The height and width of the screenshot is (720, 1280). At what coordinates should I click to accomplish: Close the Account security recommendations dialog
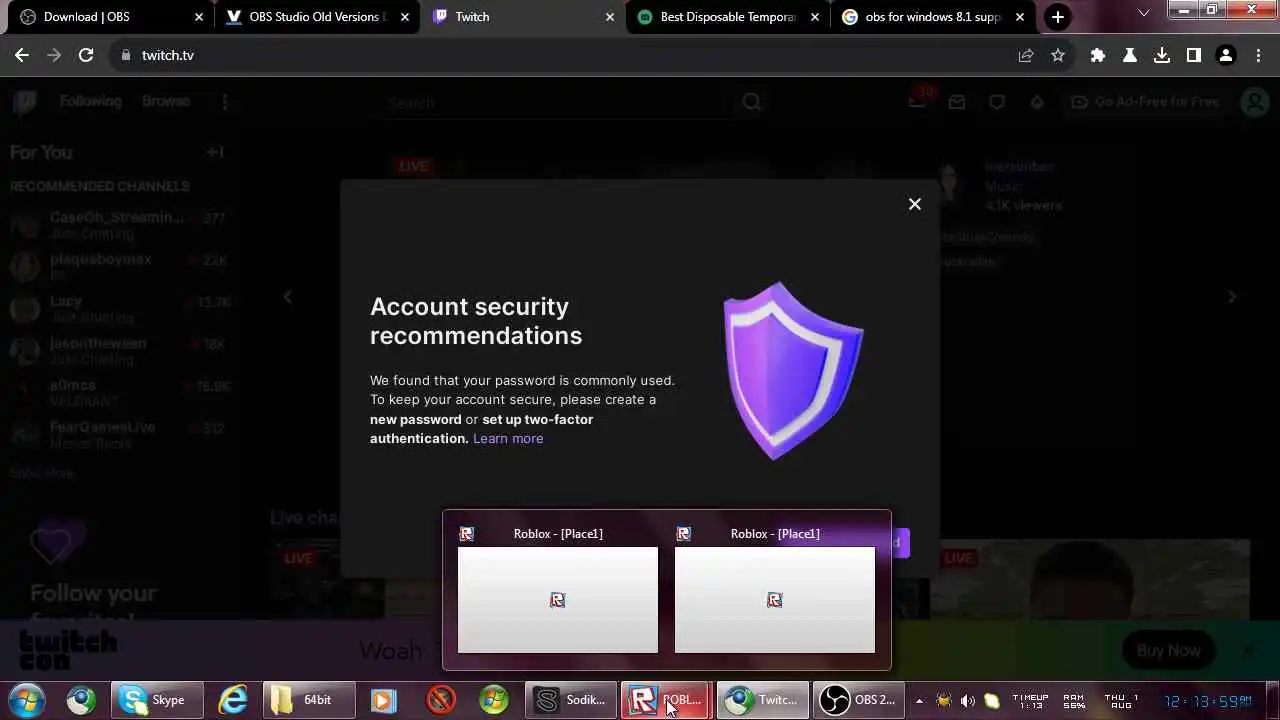[x=914, y=204]
